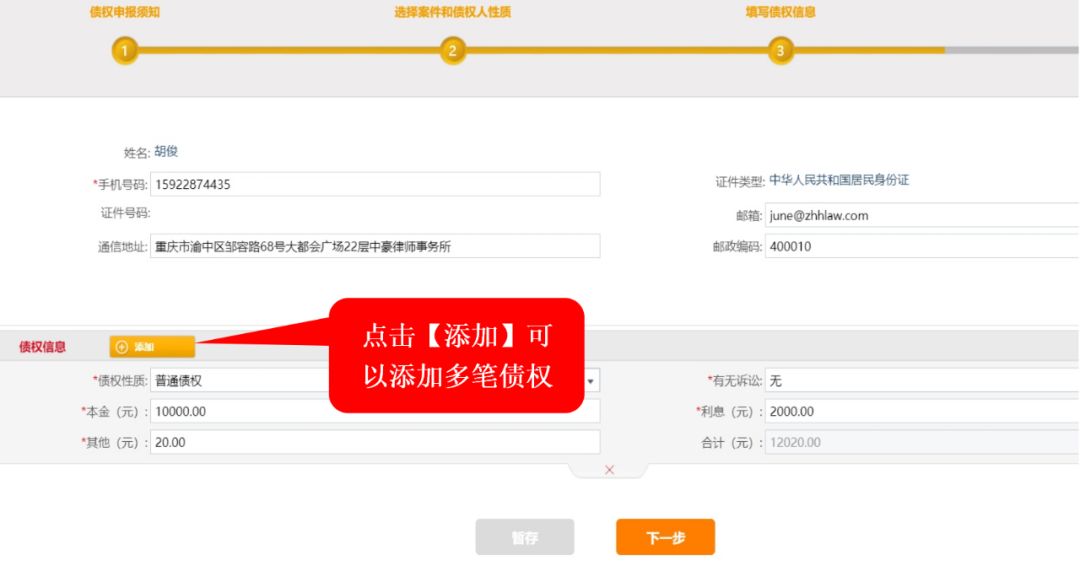Open the 有无诉讼 selection field
Viewport: 1080px width, 566px height.
coord(922,381)
